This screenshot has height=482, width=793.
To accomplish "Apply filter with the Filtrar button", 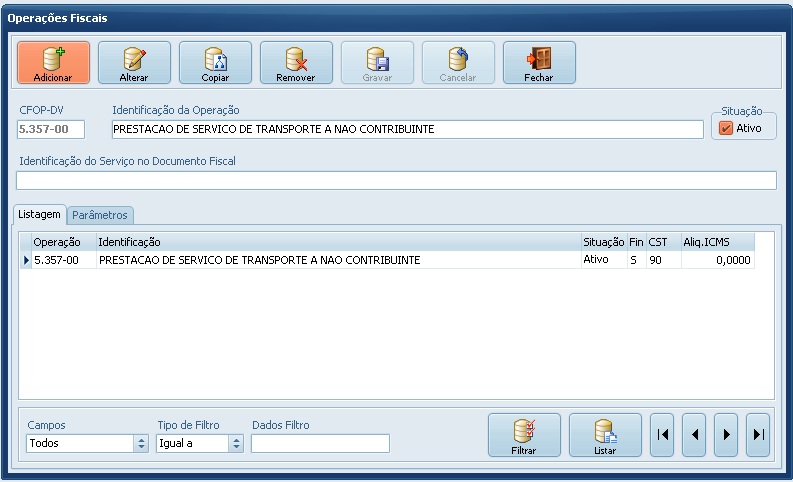I will (524, 435).
